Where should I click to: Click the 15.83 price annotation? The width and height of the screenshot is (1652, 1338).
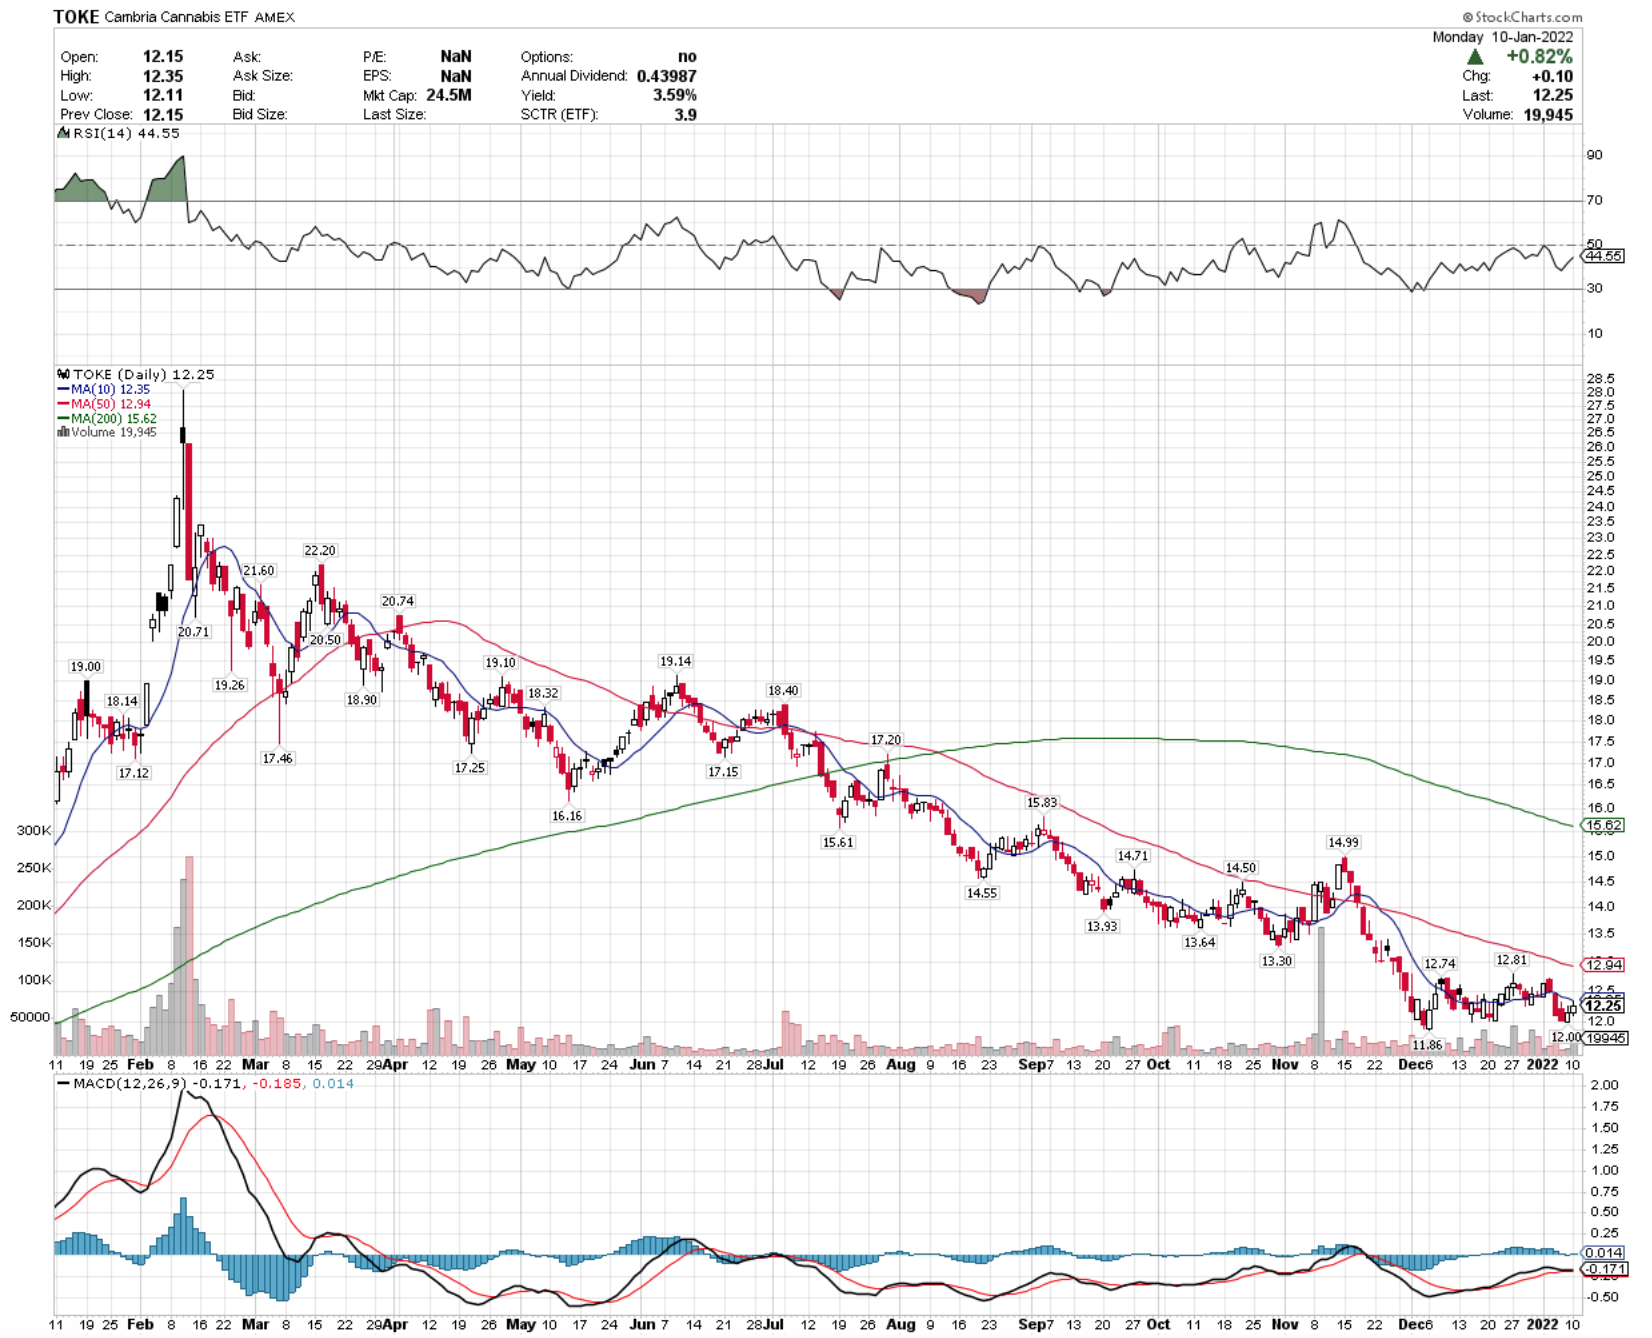(1042, 803)
